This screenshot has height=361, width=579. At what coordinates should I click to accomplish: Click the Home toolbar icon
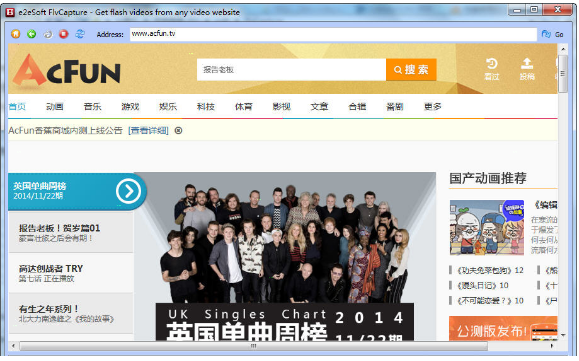click(16, 34)
